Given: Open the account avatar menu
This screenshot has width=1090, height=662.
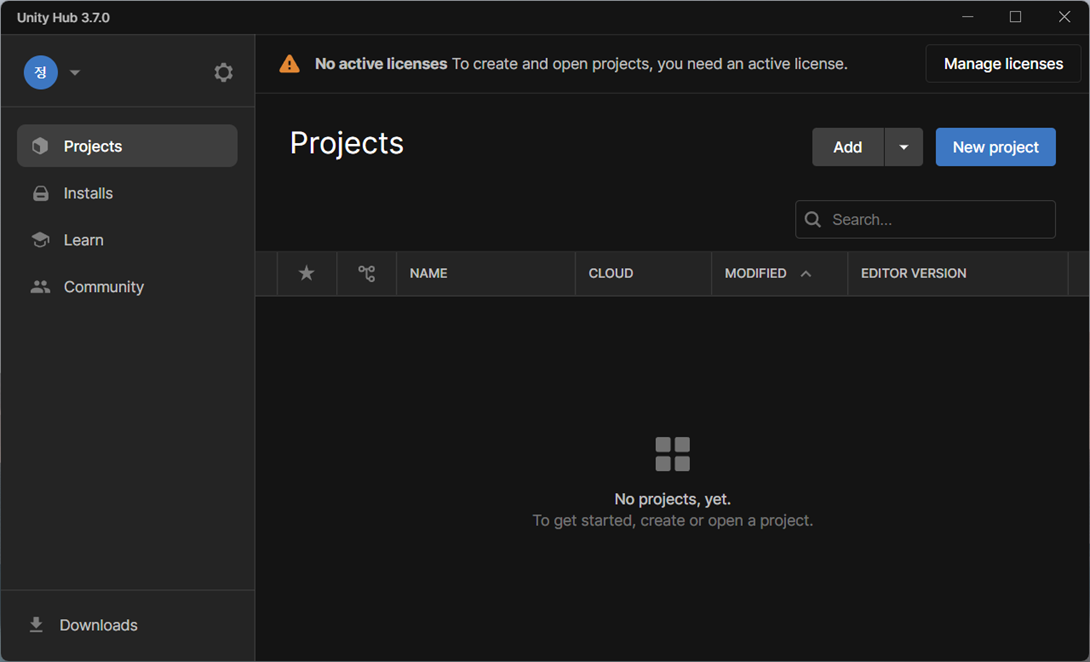Looking at the screenshot, I should pos(41,72).
